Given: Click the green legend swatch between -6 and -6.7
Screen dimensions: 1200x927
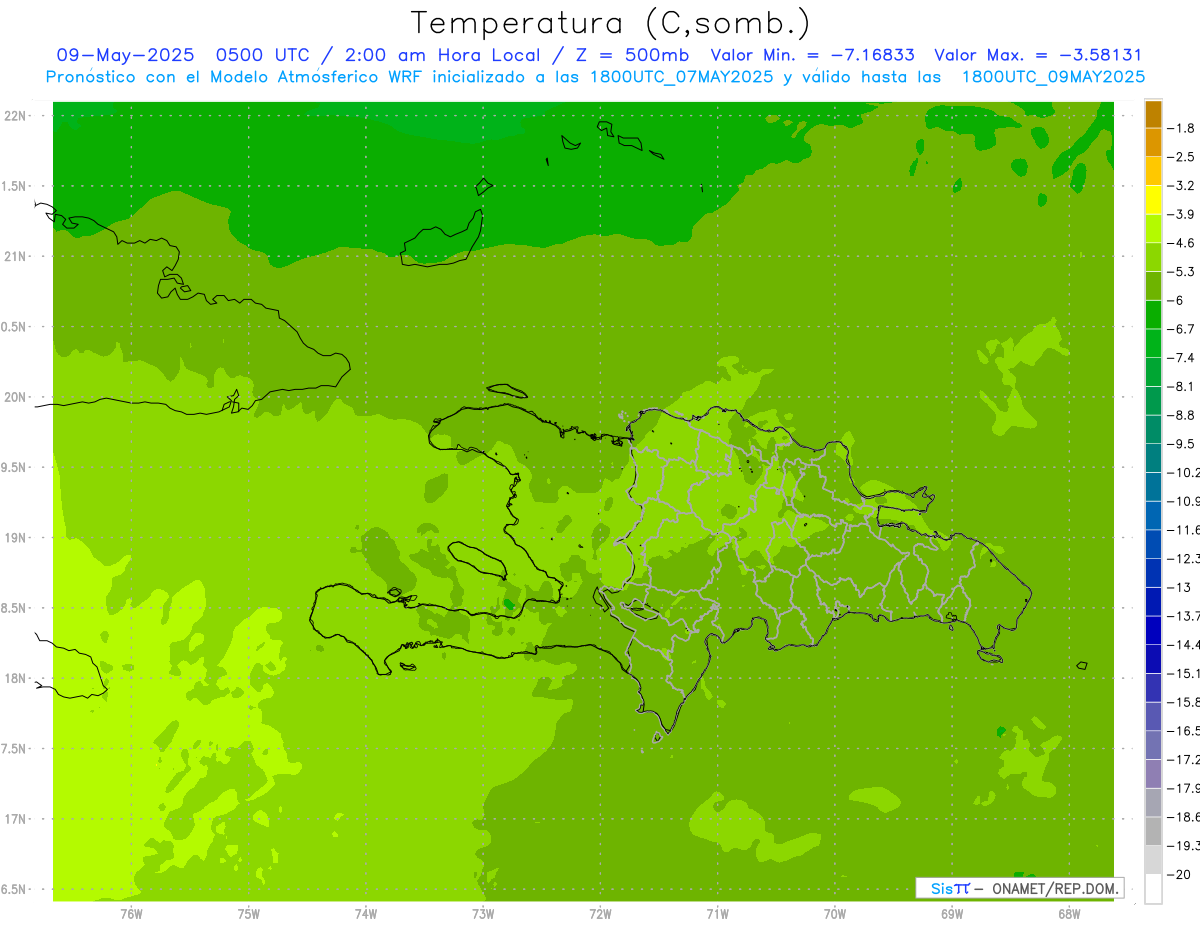Looking at the screenshot, I should (x=1153, y=314).
